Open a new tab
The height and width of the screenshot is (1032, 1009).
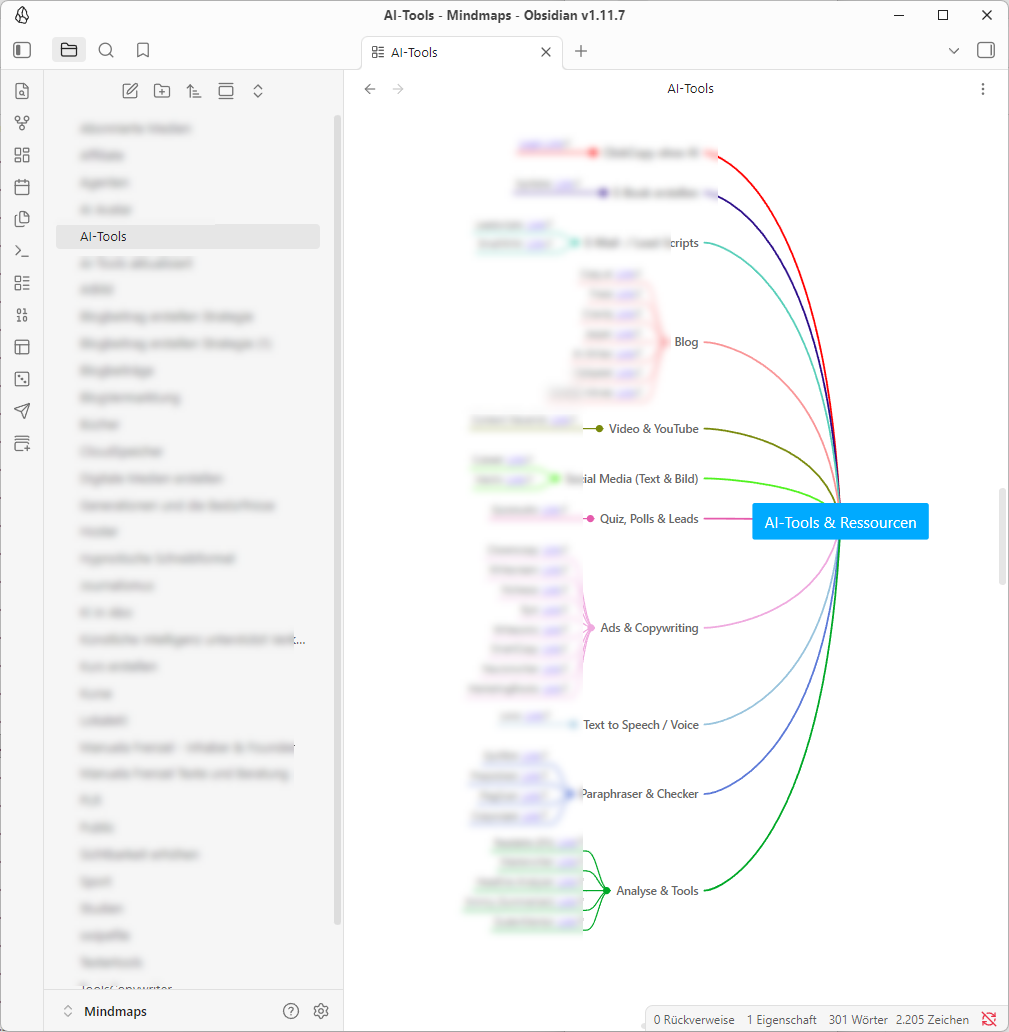tap(581, 52)
